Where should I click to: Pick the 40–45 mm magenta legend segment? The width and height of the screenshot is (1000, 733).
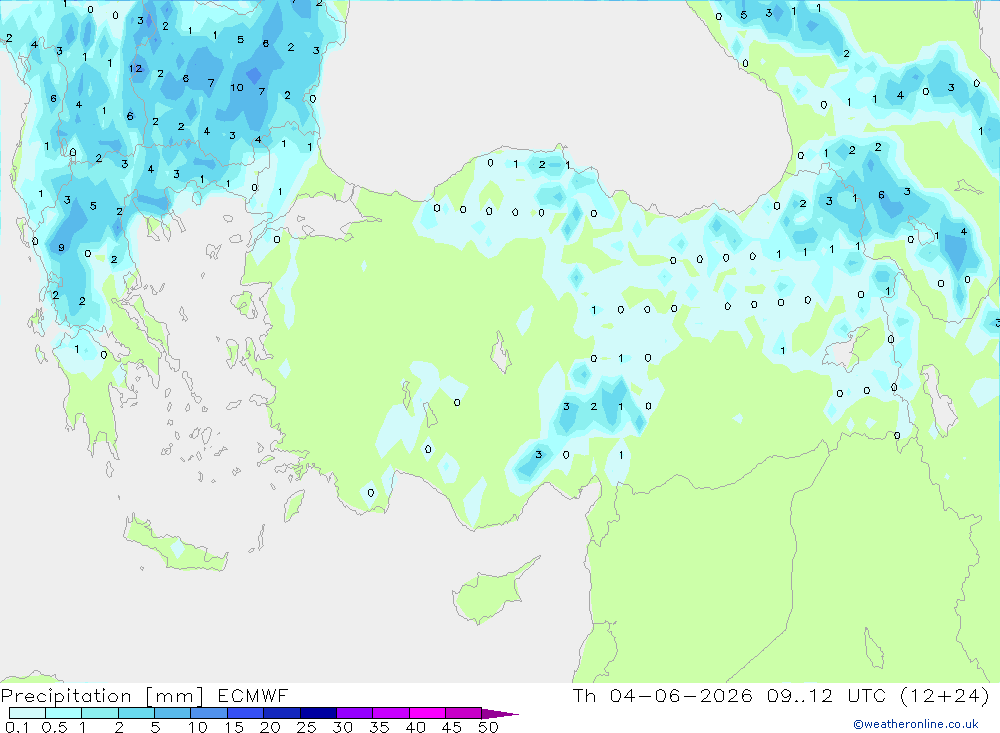pyautogui.click(x=427, y=713)
